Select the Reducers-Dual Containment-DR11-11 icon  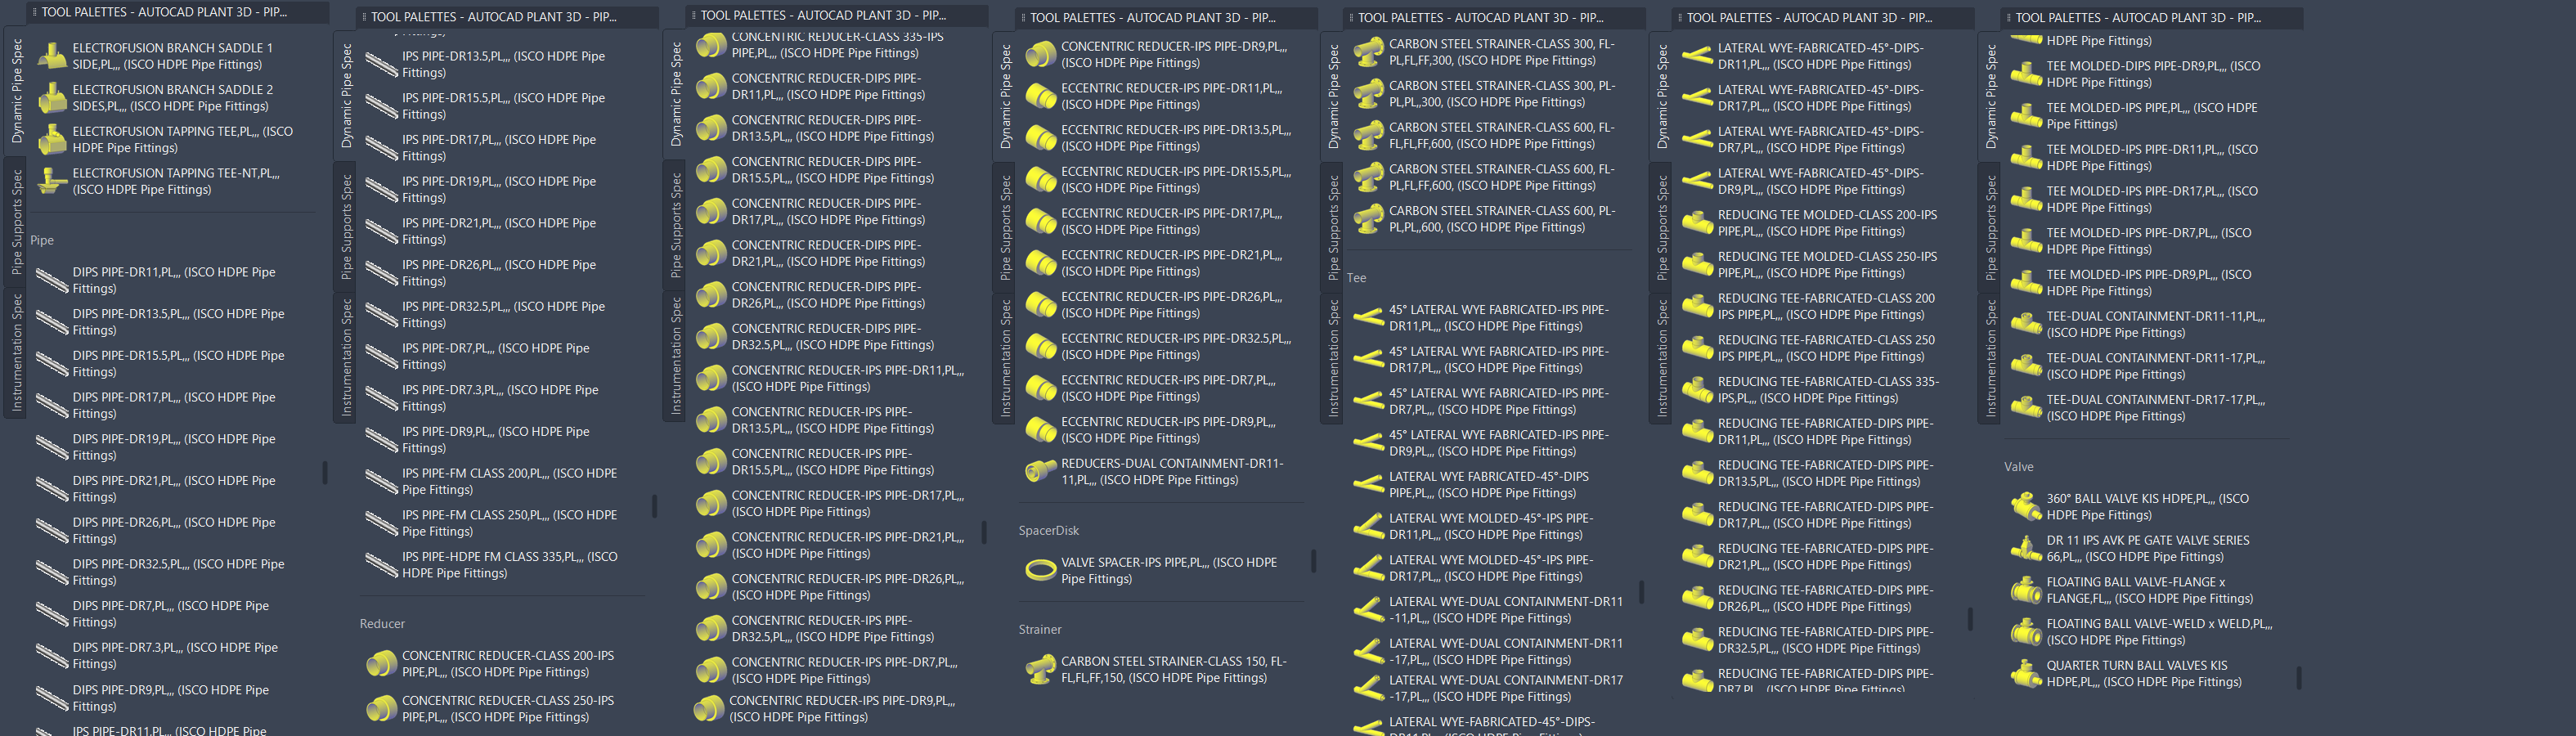pyautogui.click(x=1041, y=471)
